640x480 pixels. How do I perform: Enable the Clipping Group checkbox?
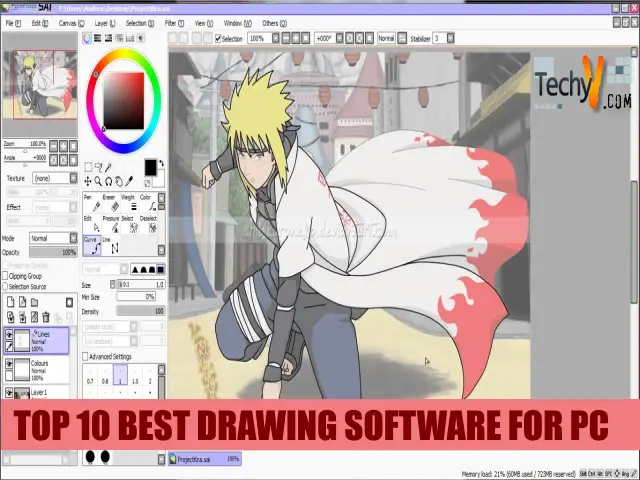[x=5, y=276]
